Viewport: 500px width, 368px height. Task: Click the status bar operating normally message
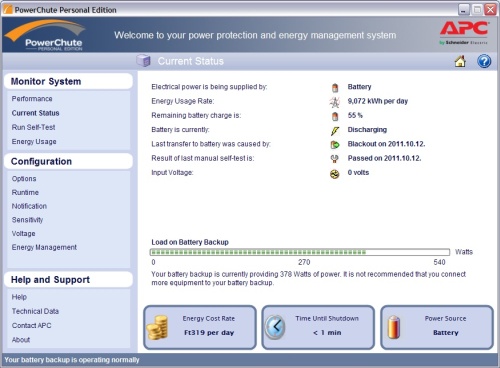[x=72, y=360]
